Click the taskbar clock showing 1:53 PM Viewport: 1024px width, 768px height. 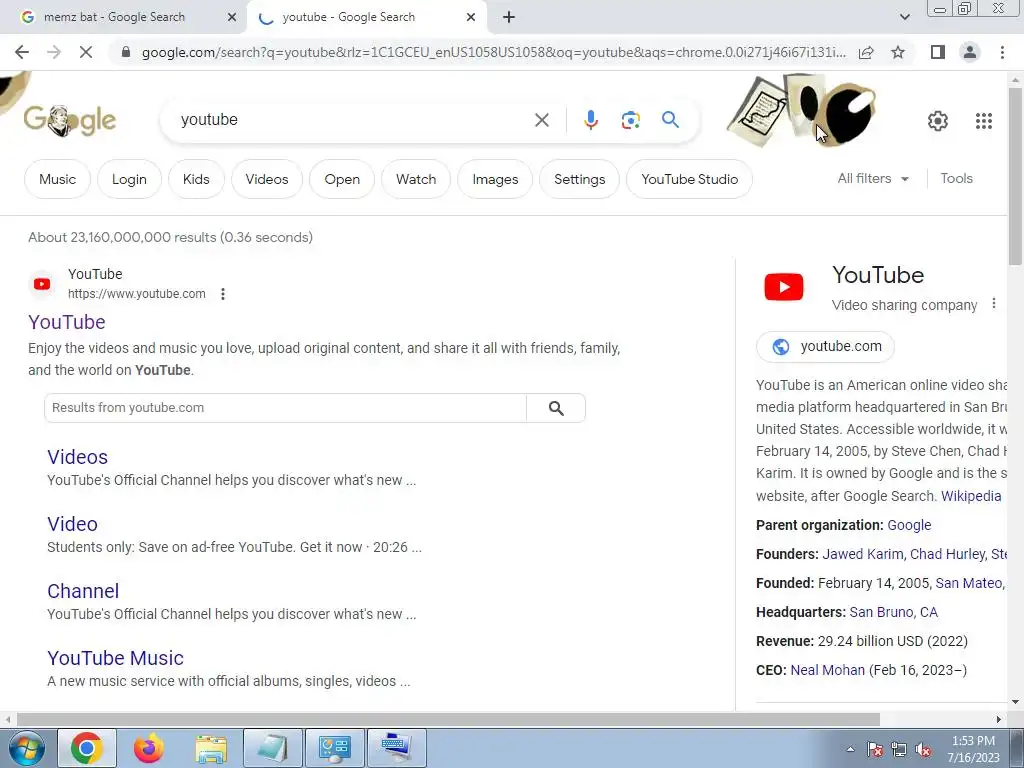973,749
